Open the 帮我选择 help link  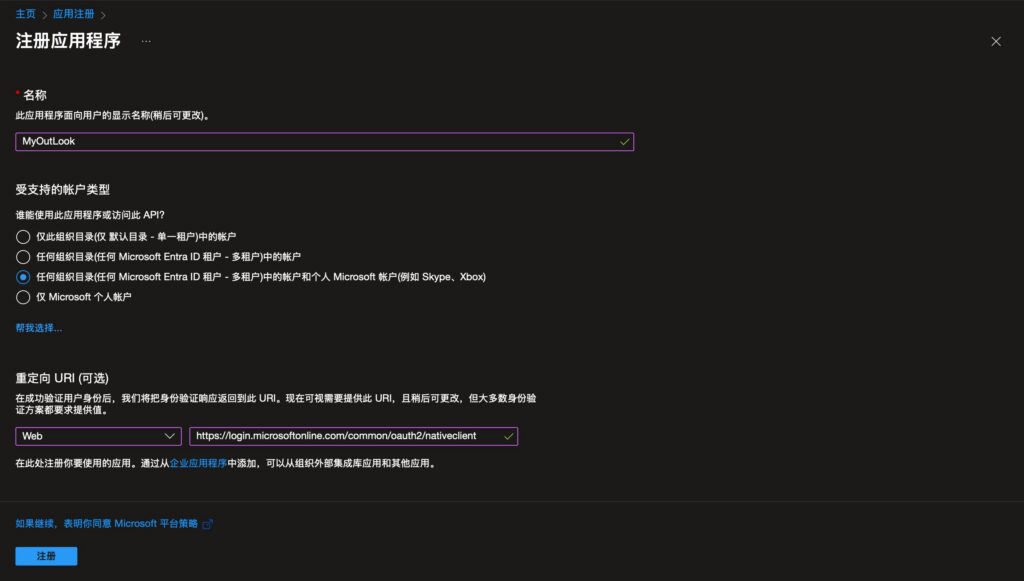[x=39, y=327]
